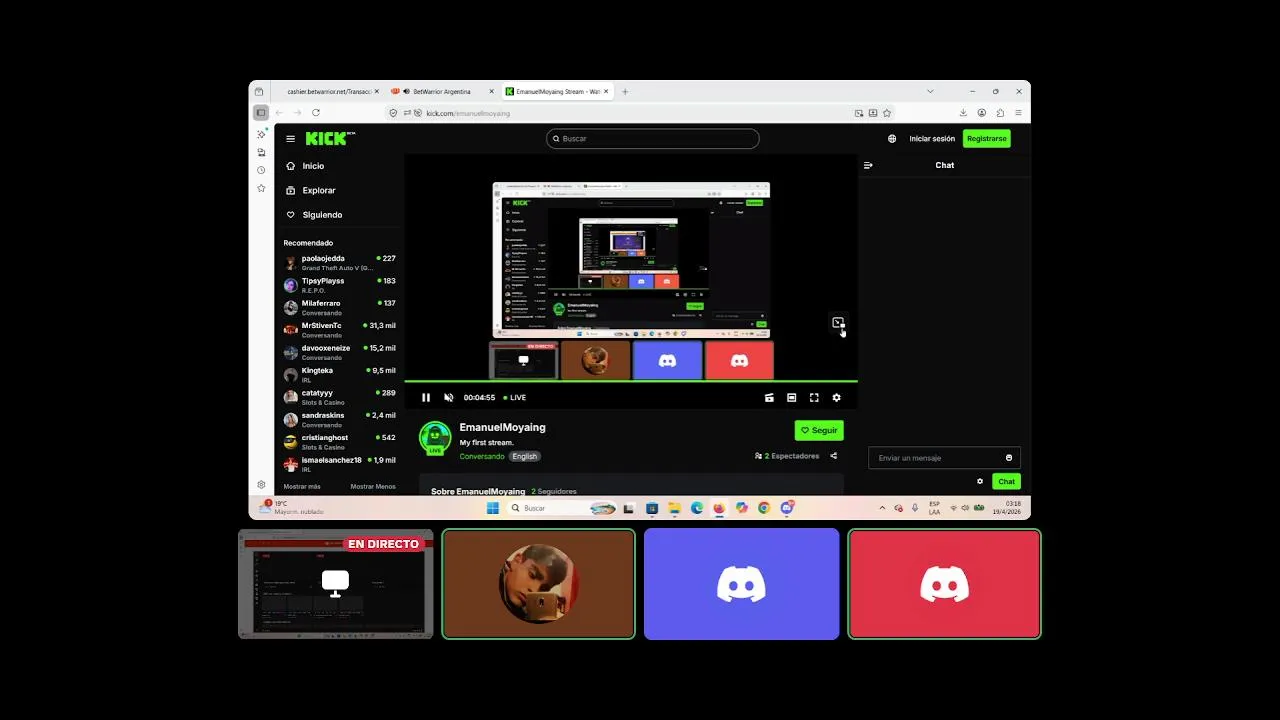
Task: Select the blue Discord participant tile
Action: [x=742, y=584]
